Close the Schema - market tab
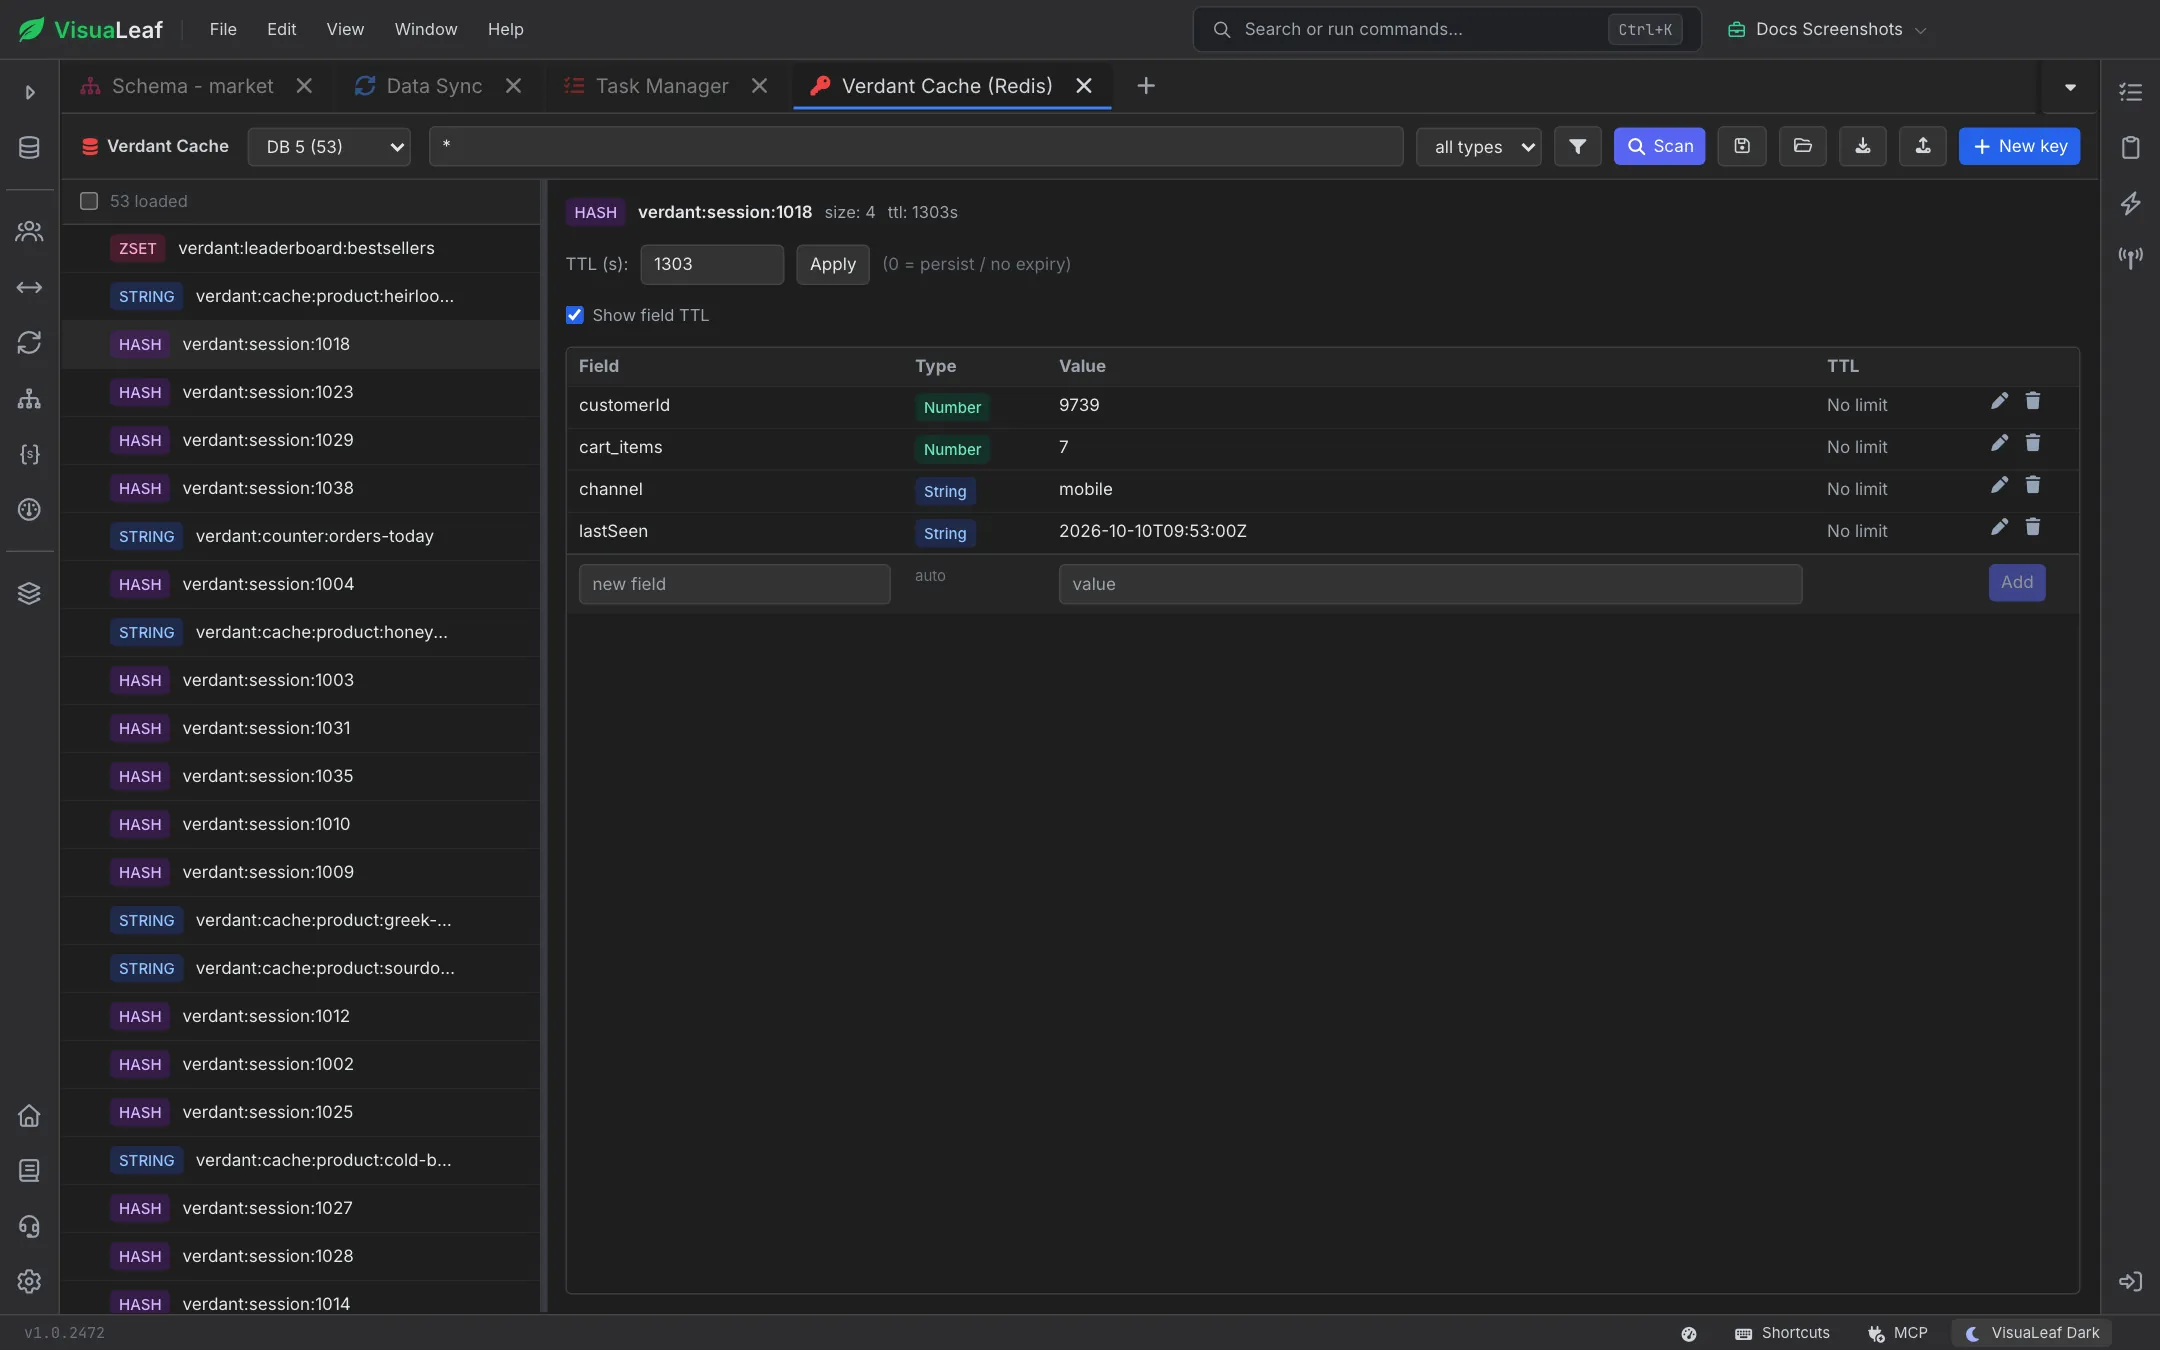2160x1350 pixels. (304, 86)
